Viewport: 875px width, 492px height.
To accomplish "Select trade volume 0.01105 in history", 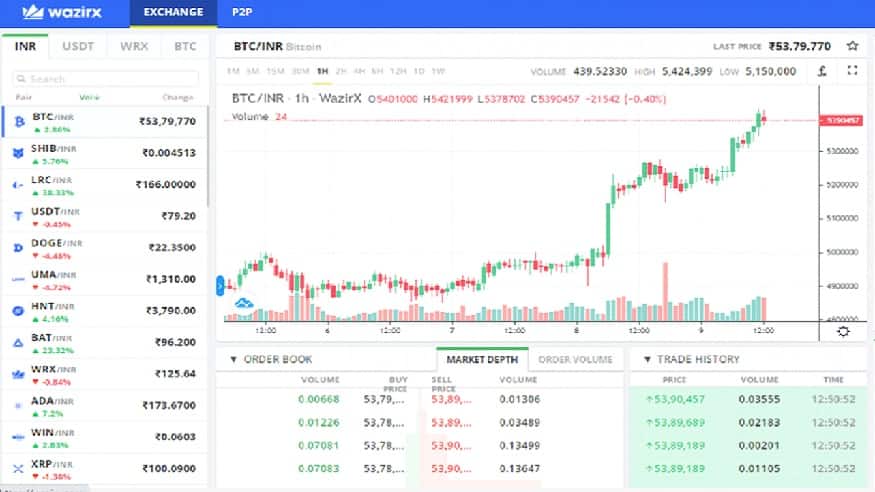I will 759,469.
